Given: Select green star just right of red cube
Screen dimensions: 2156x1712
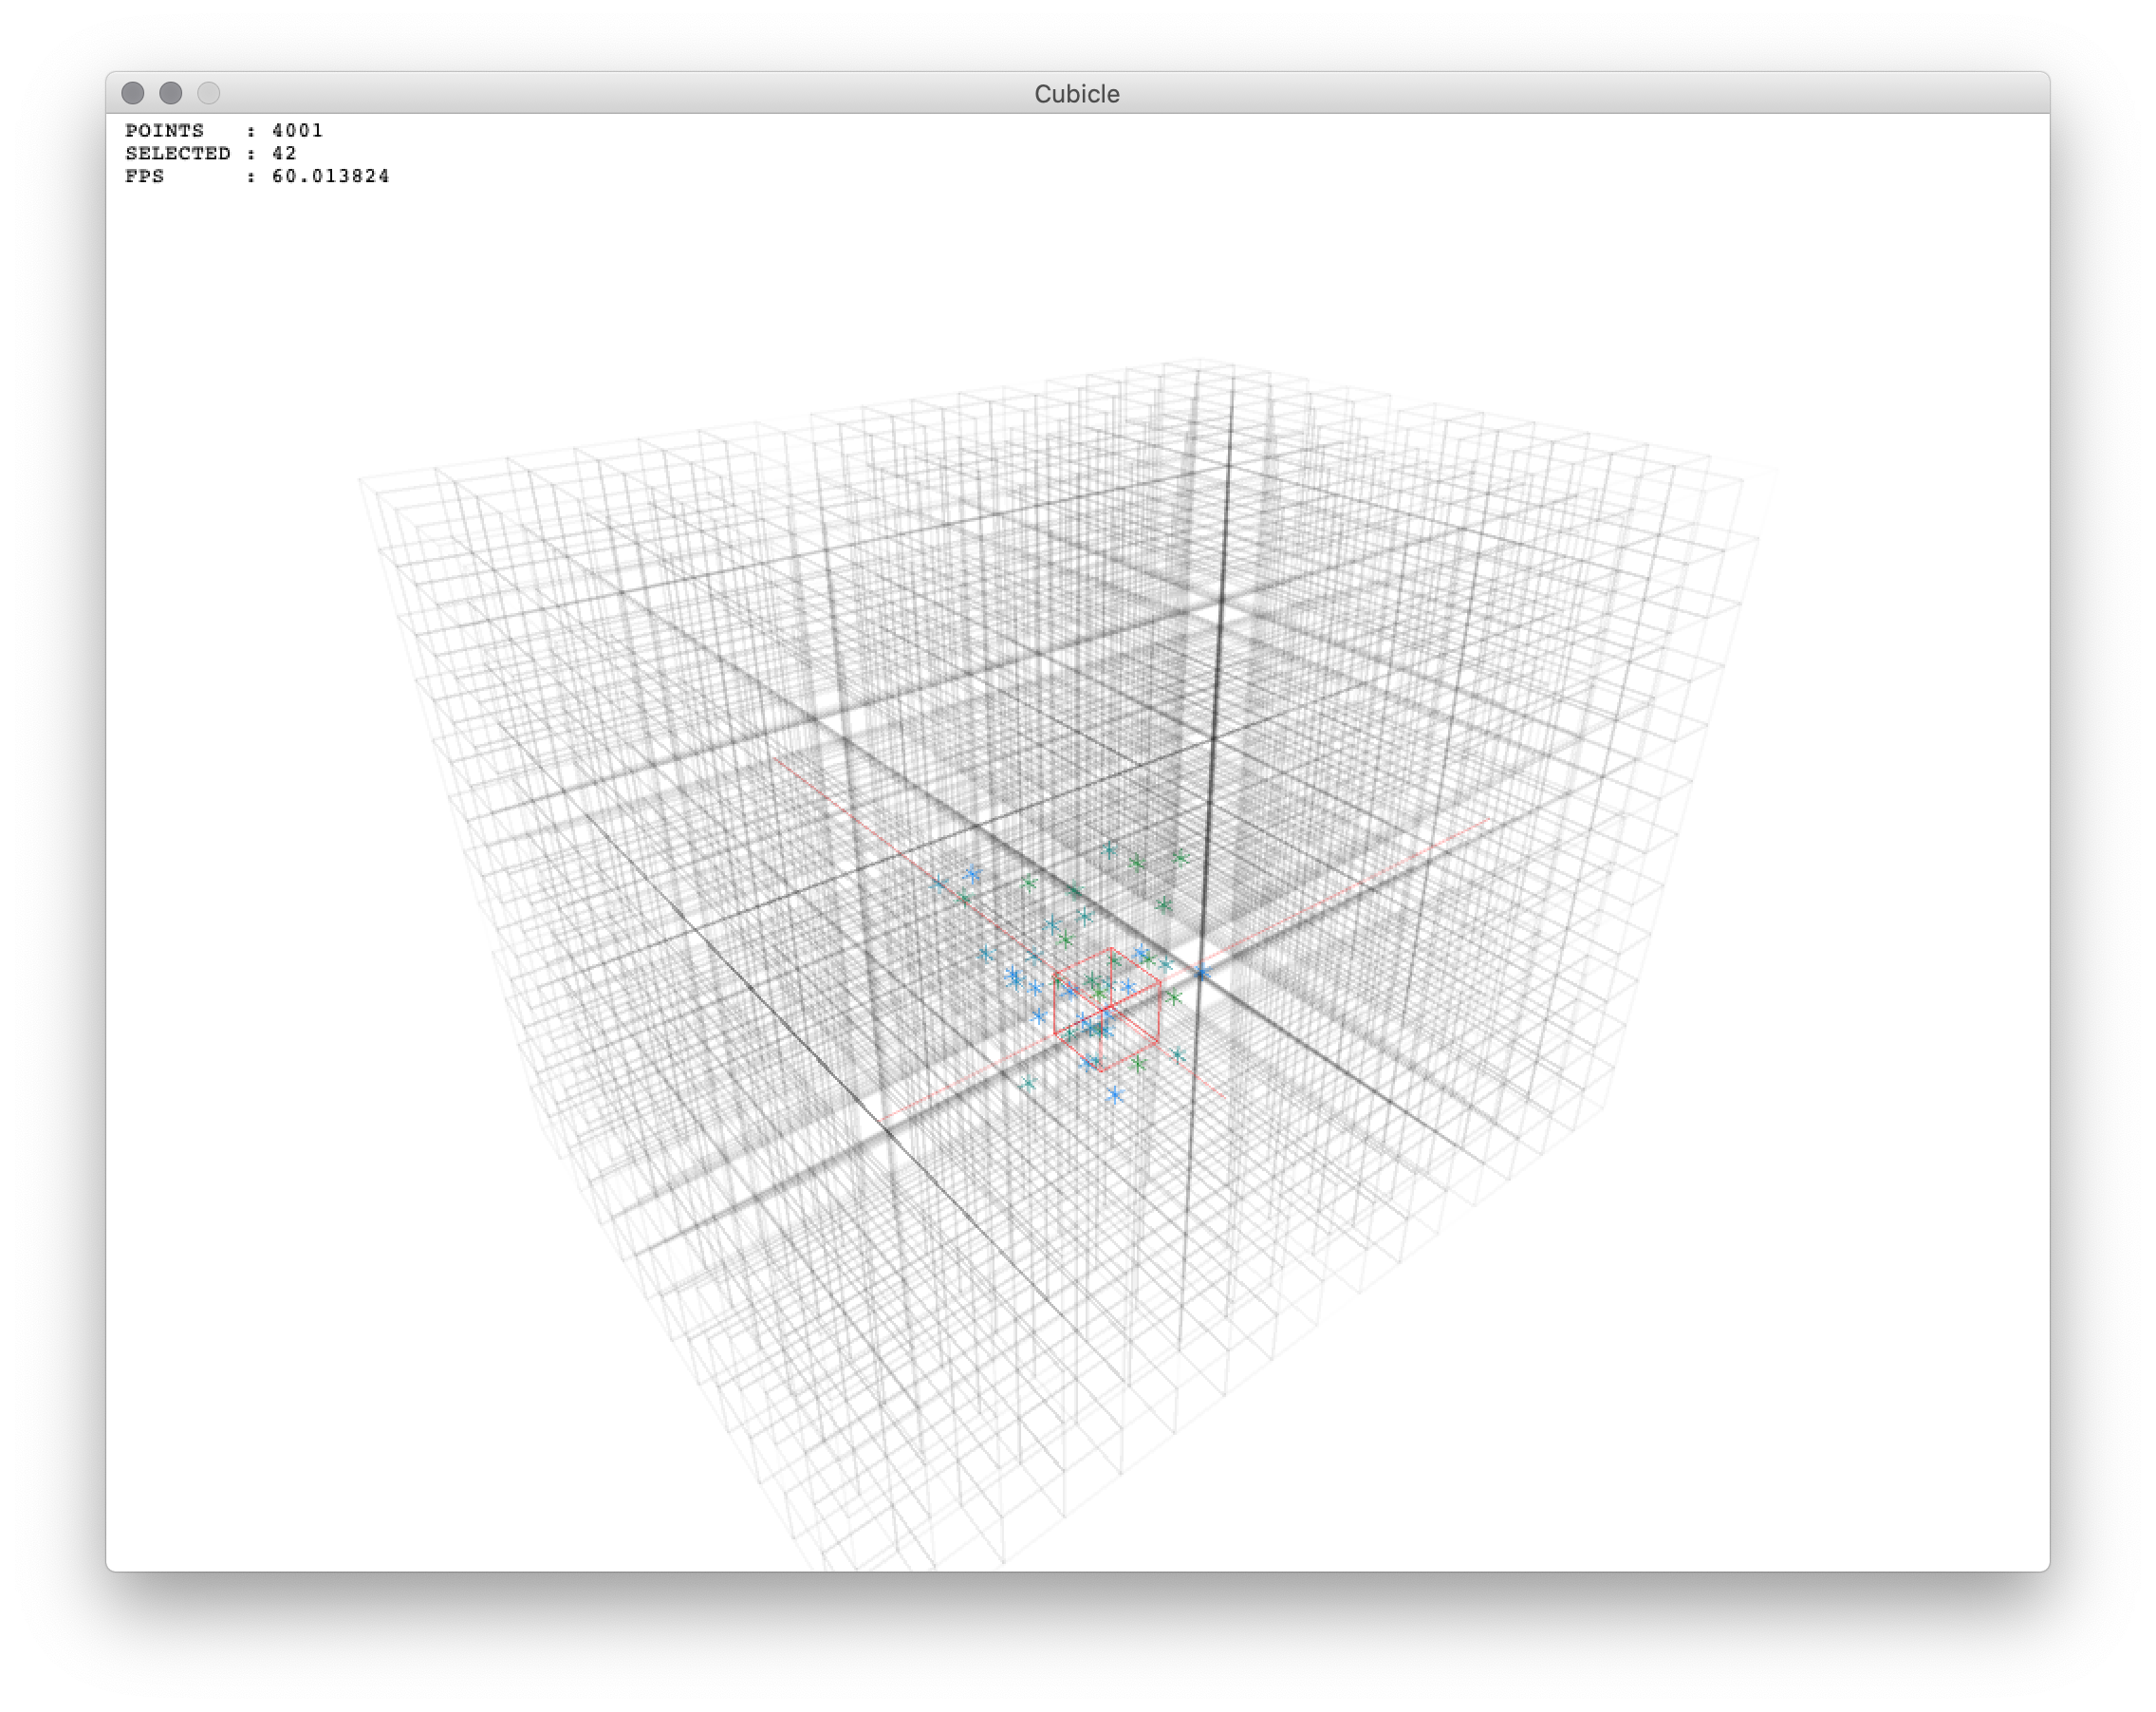Looking at the screenshot, I should click(1174, 997).
